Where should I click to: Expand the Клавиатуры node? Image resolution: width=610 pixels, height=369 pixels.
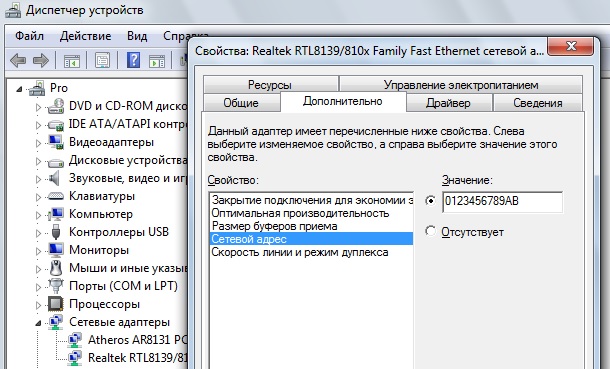[x=38, y=197]
